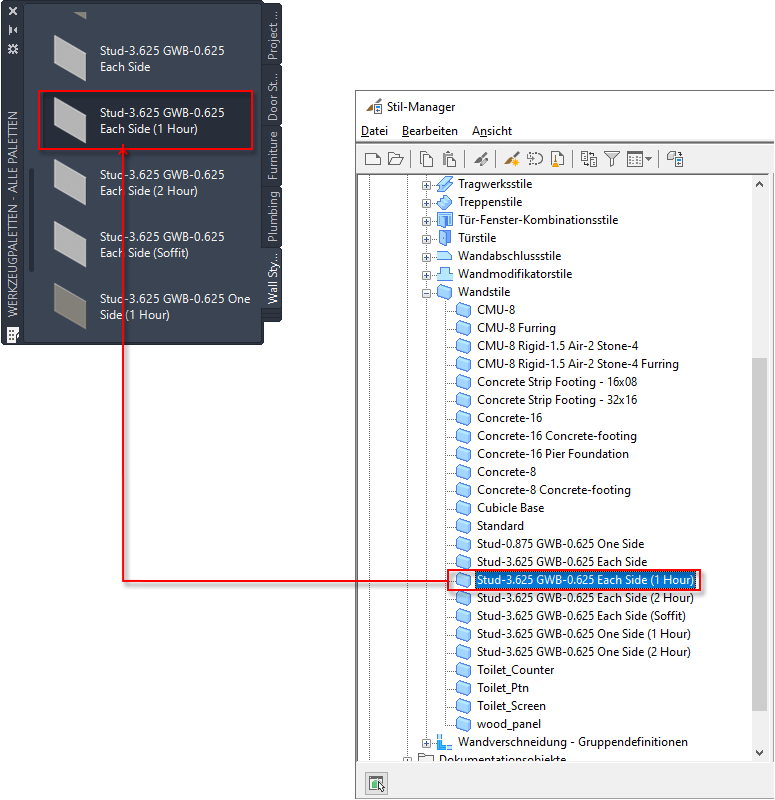Screen dimensions: 775x800
Task: Select Concrete-16 Pier Foundation style
Action: 553,454
